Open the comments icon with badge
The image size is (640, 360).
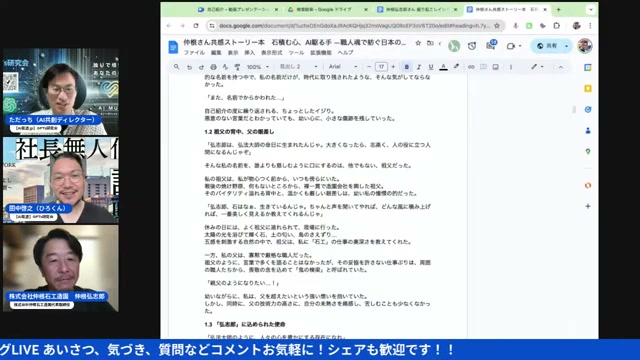(x=491, y=46)
